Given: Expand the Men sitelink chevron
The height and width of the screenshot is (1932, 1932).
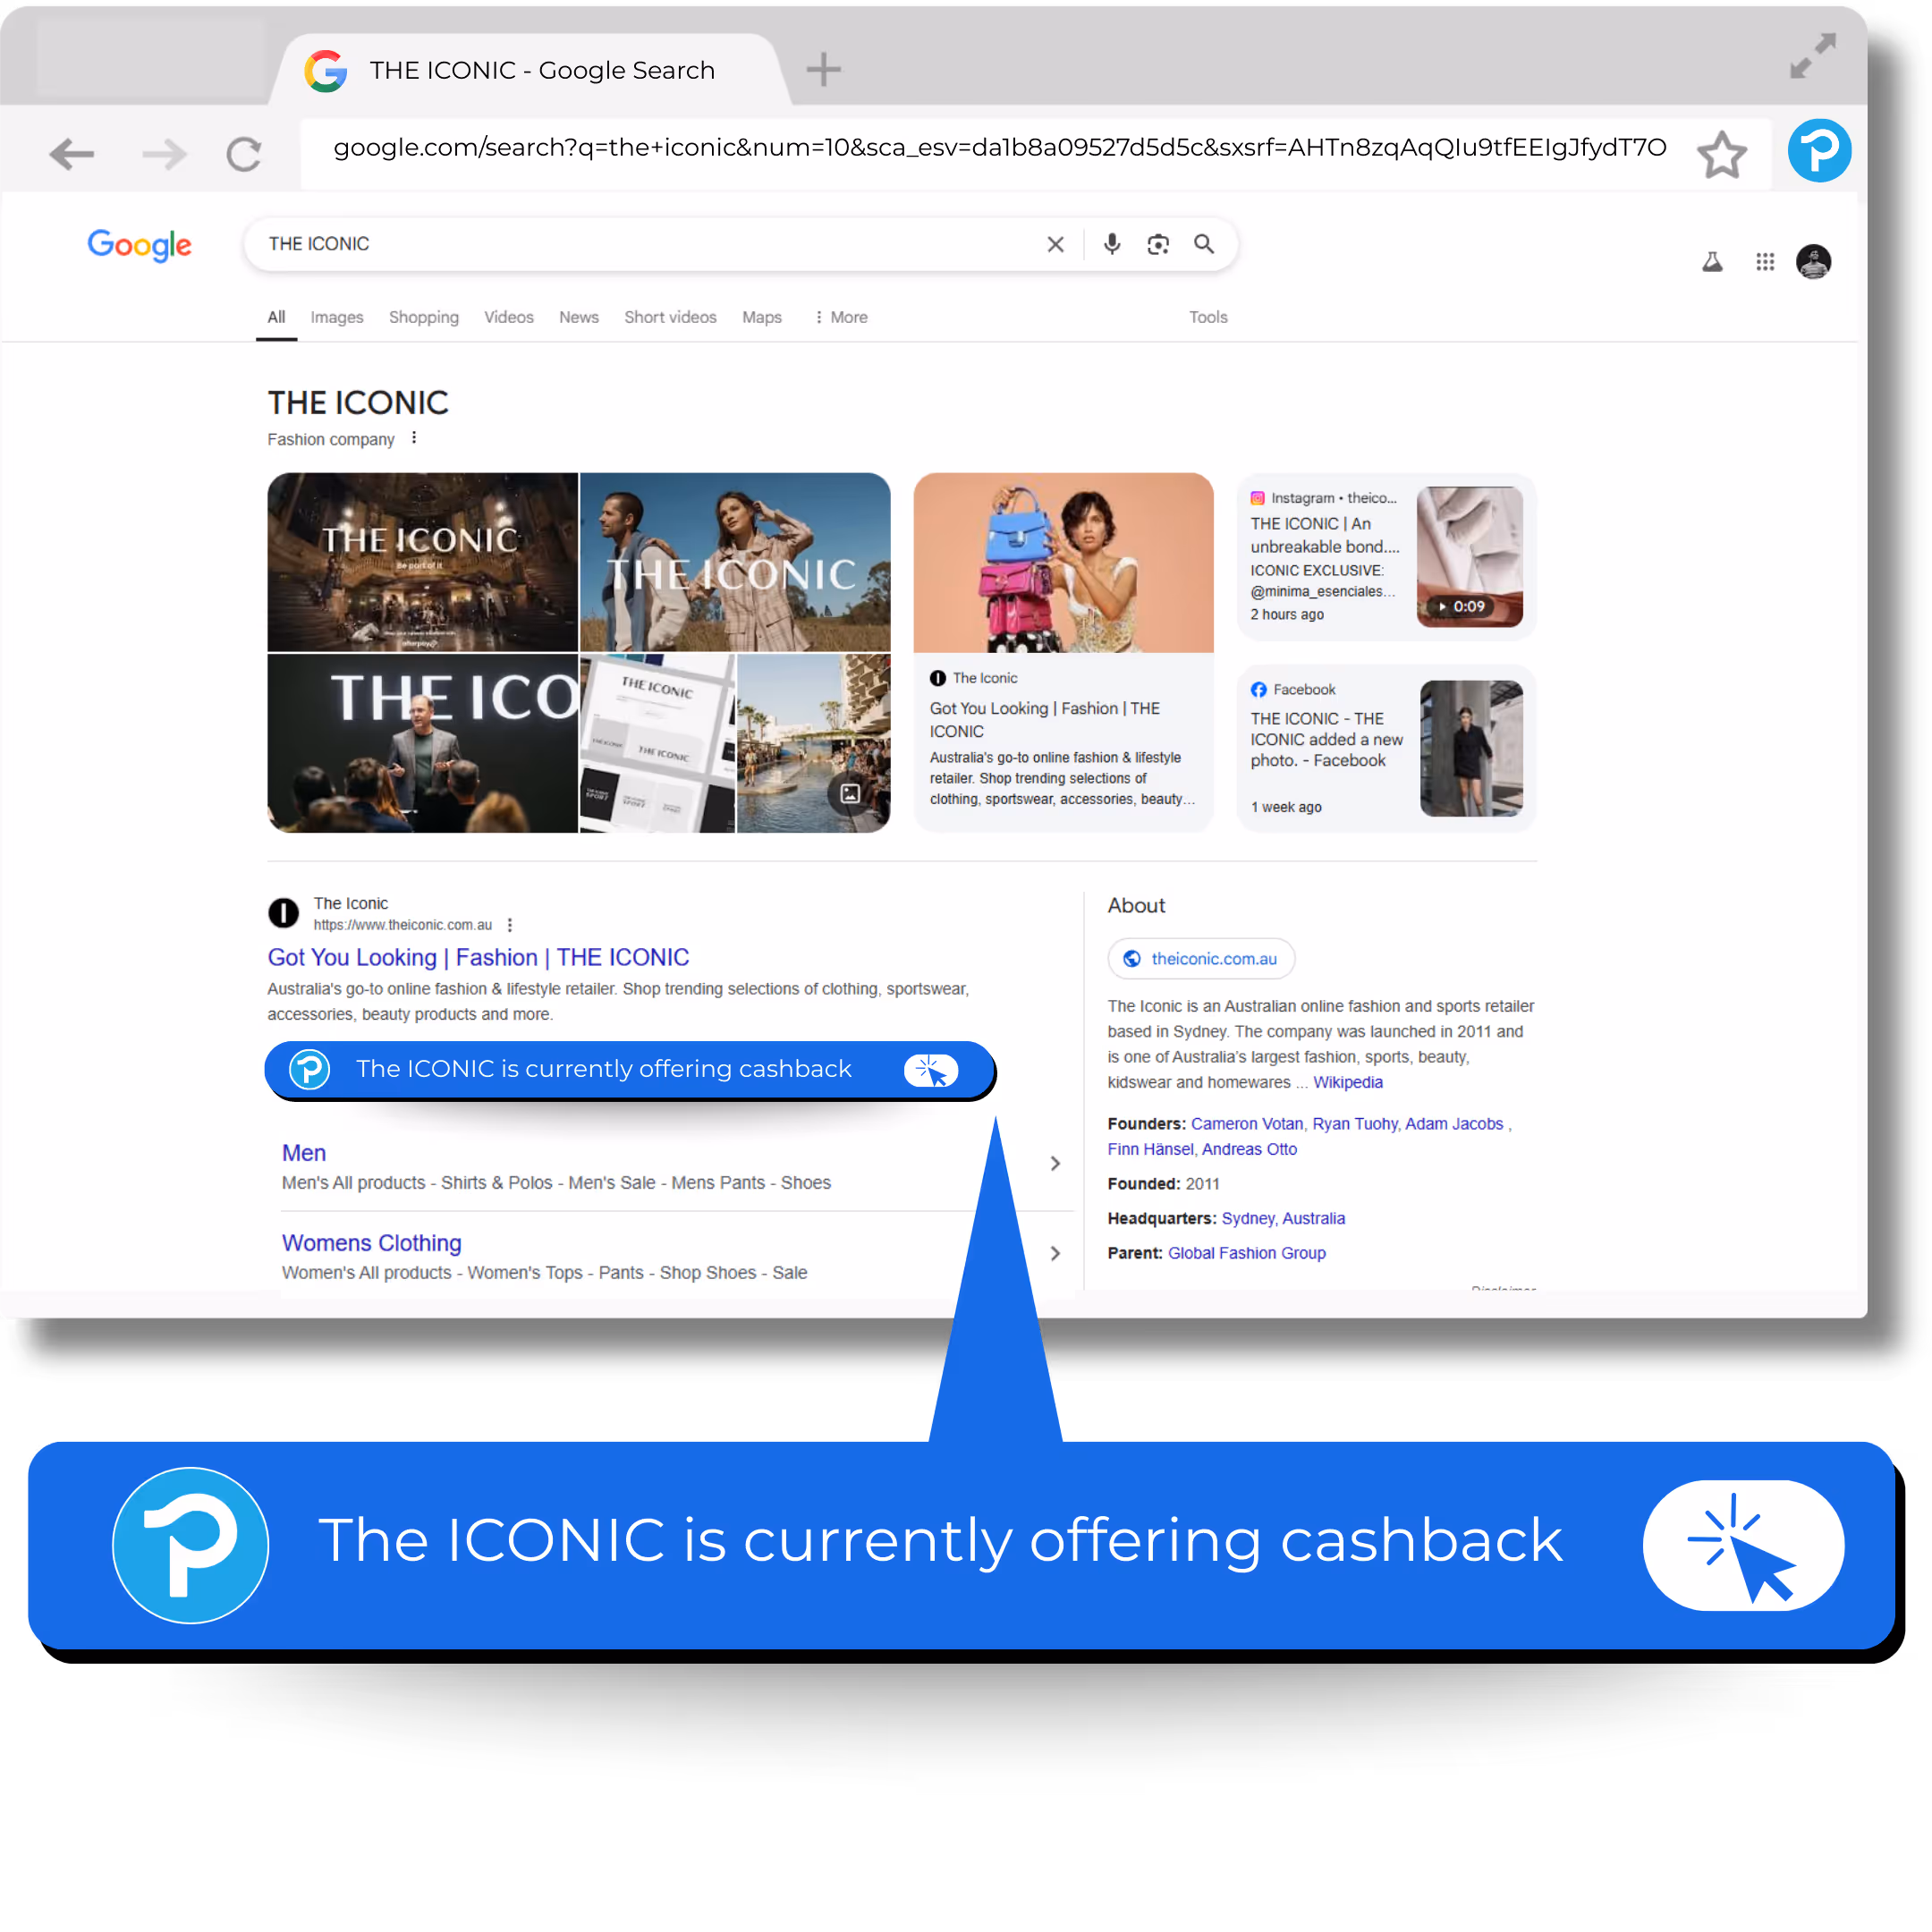Looking at the screenshot, I should point(1055,1163).
